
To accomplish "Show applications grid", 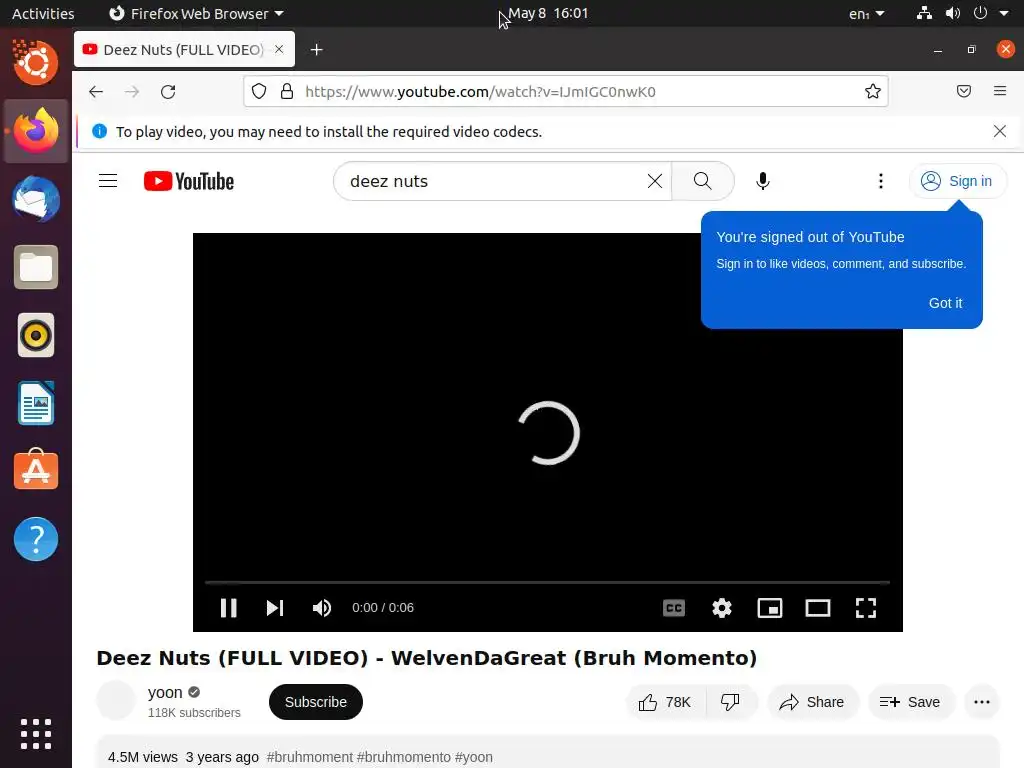I will (x=36, y=734).
